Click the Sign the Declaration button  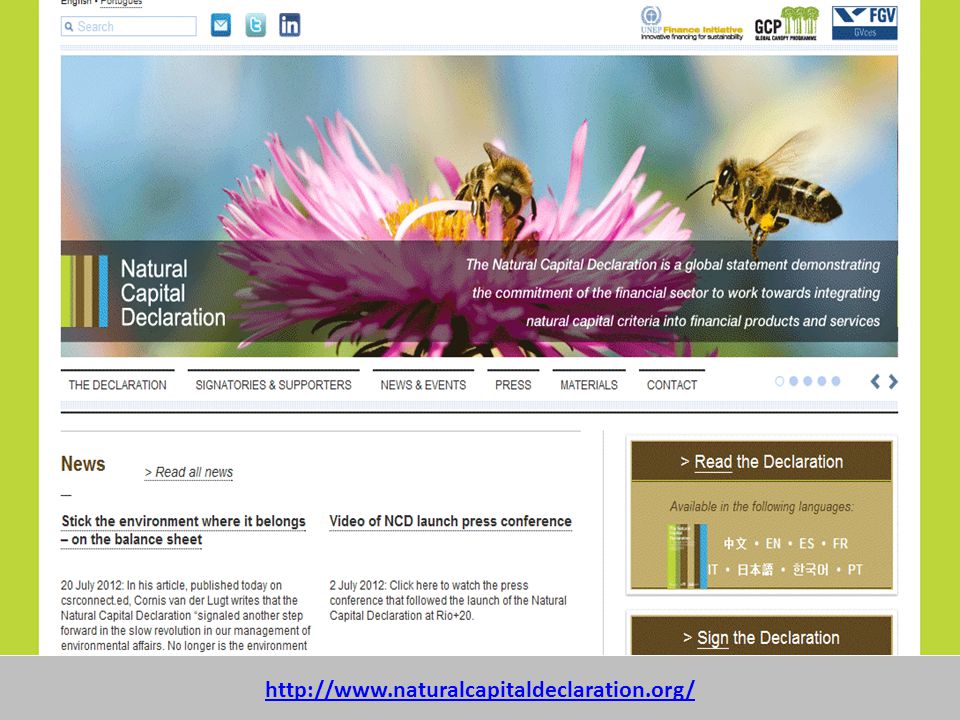pyautogui.click(x=762, y=637)
